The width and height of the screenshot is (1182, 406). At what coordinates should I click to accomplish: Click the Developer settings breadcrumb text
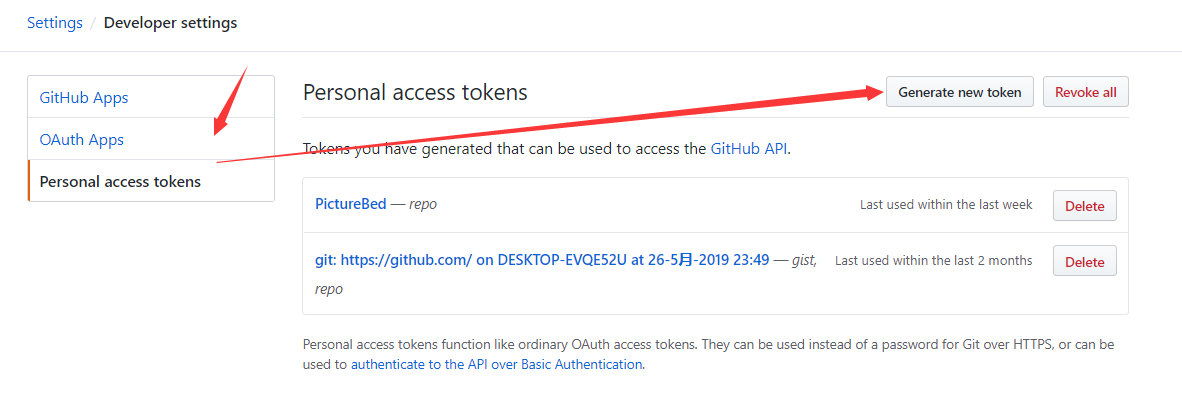170,22
